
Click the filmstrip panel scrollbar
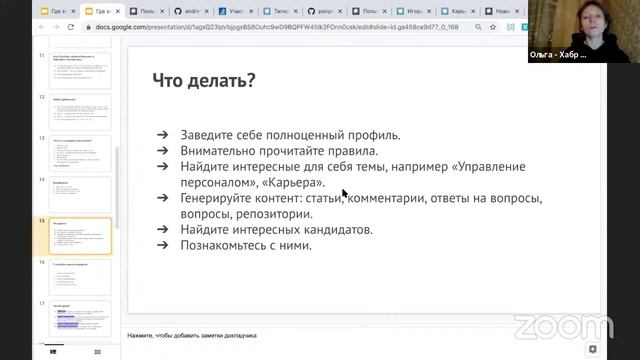pyautogui.click(x=118, y=188)
